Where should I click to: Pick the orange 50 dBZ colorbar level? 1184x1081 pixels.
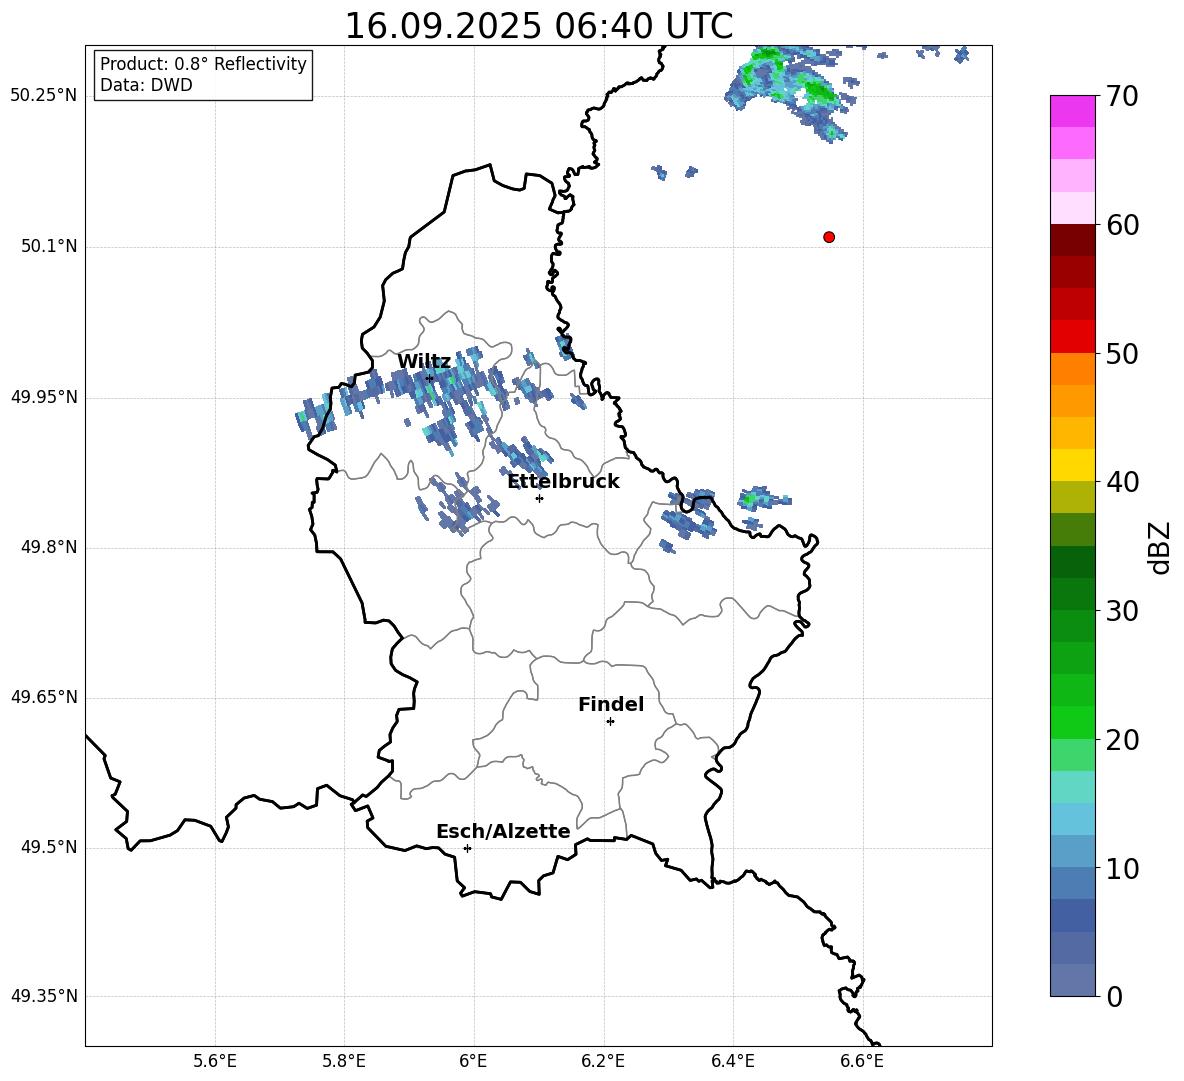1073,368
